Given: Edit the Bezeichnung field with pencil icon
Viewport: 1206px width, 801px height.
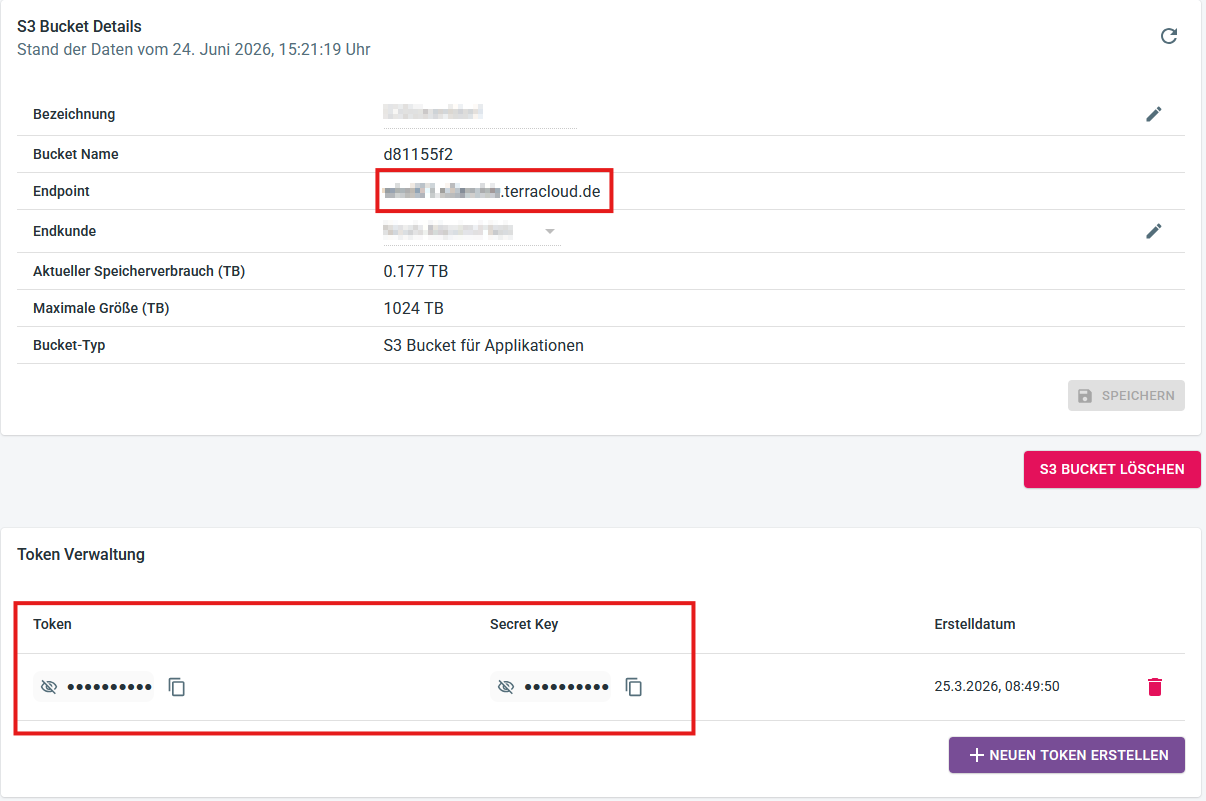Looking at the screenshot, I should click(x=1154, y=114).
